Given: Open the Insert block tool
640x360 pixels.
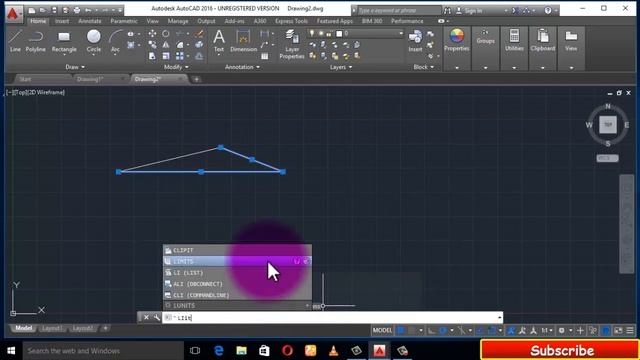Looking at the screenshot, I should click(415, 41).
